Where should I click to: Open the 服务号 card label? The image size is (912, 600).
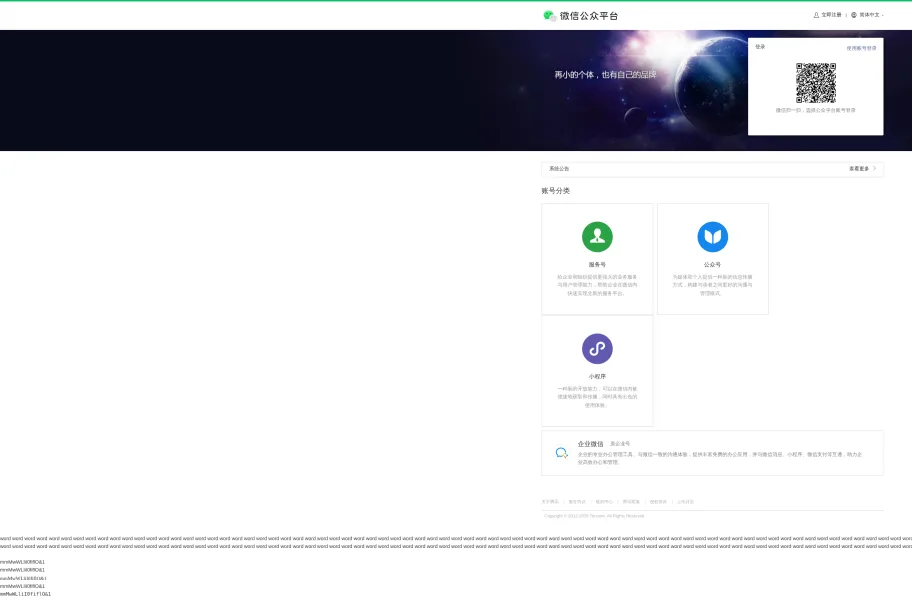tap(597, 265)
